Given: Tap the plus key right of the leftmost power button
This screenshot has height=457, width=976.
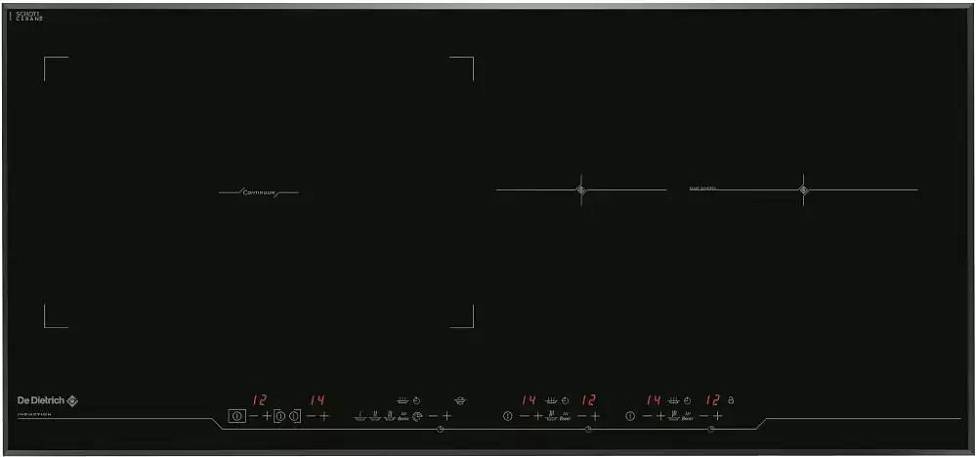Looking at the screenshot, I should pyautogui.click(x=267, y=416).
